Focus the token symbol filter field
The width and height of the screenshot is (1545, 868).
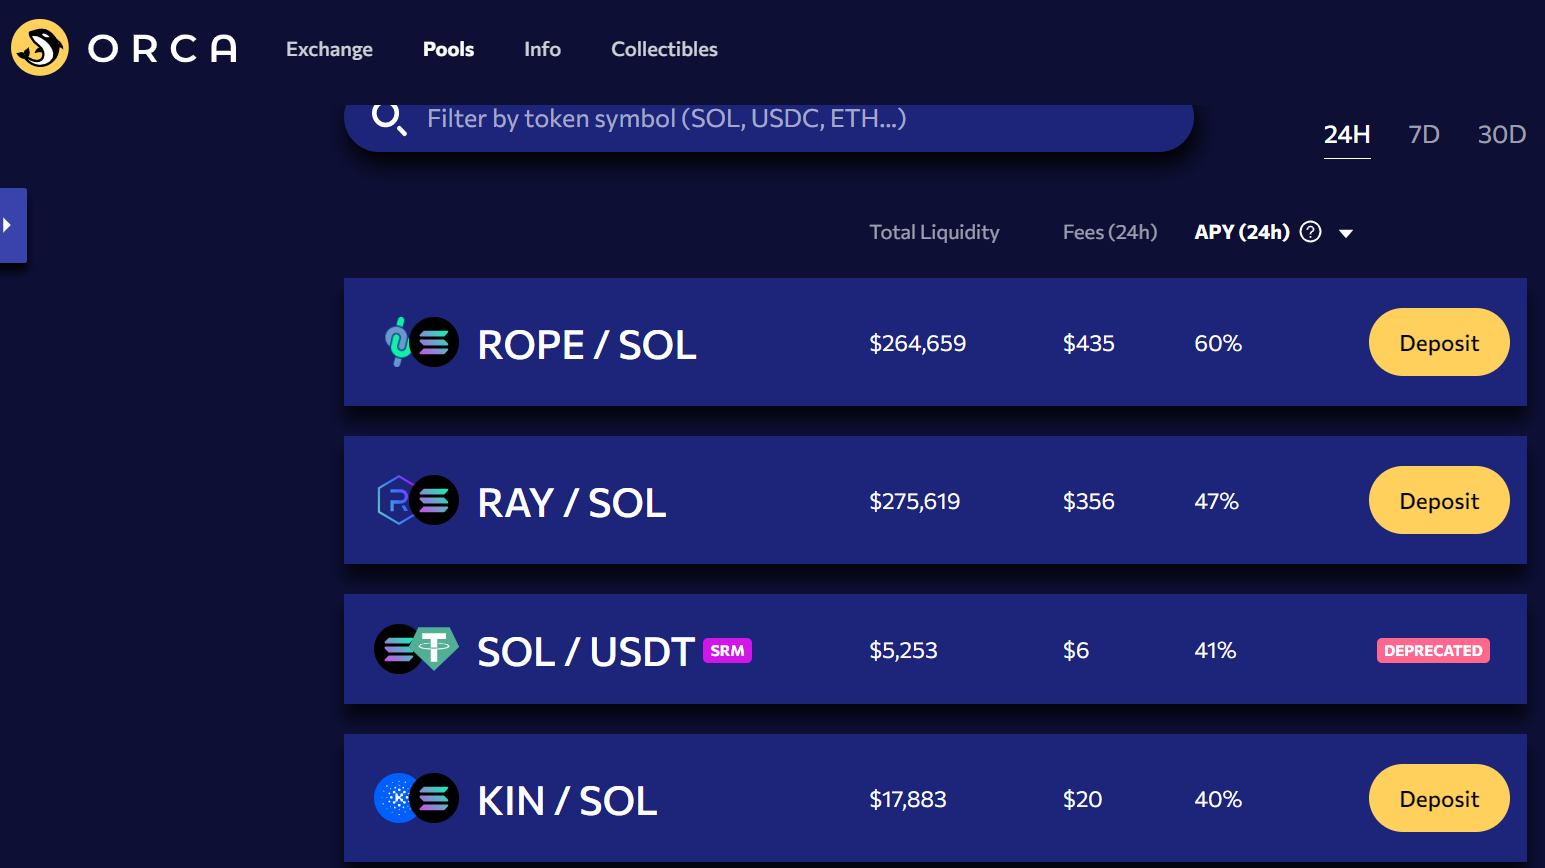coord(769,120)
